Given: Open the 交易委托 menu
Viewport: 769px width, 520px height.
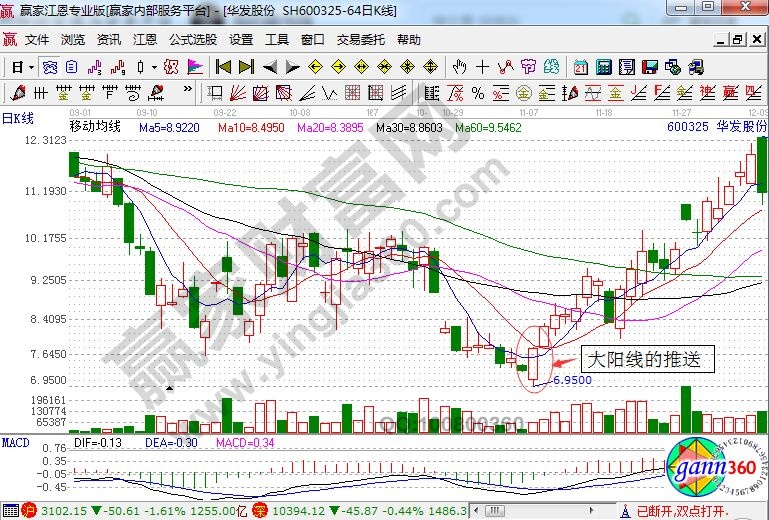Looking at the screenshot, I should 361,40.
